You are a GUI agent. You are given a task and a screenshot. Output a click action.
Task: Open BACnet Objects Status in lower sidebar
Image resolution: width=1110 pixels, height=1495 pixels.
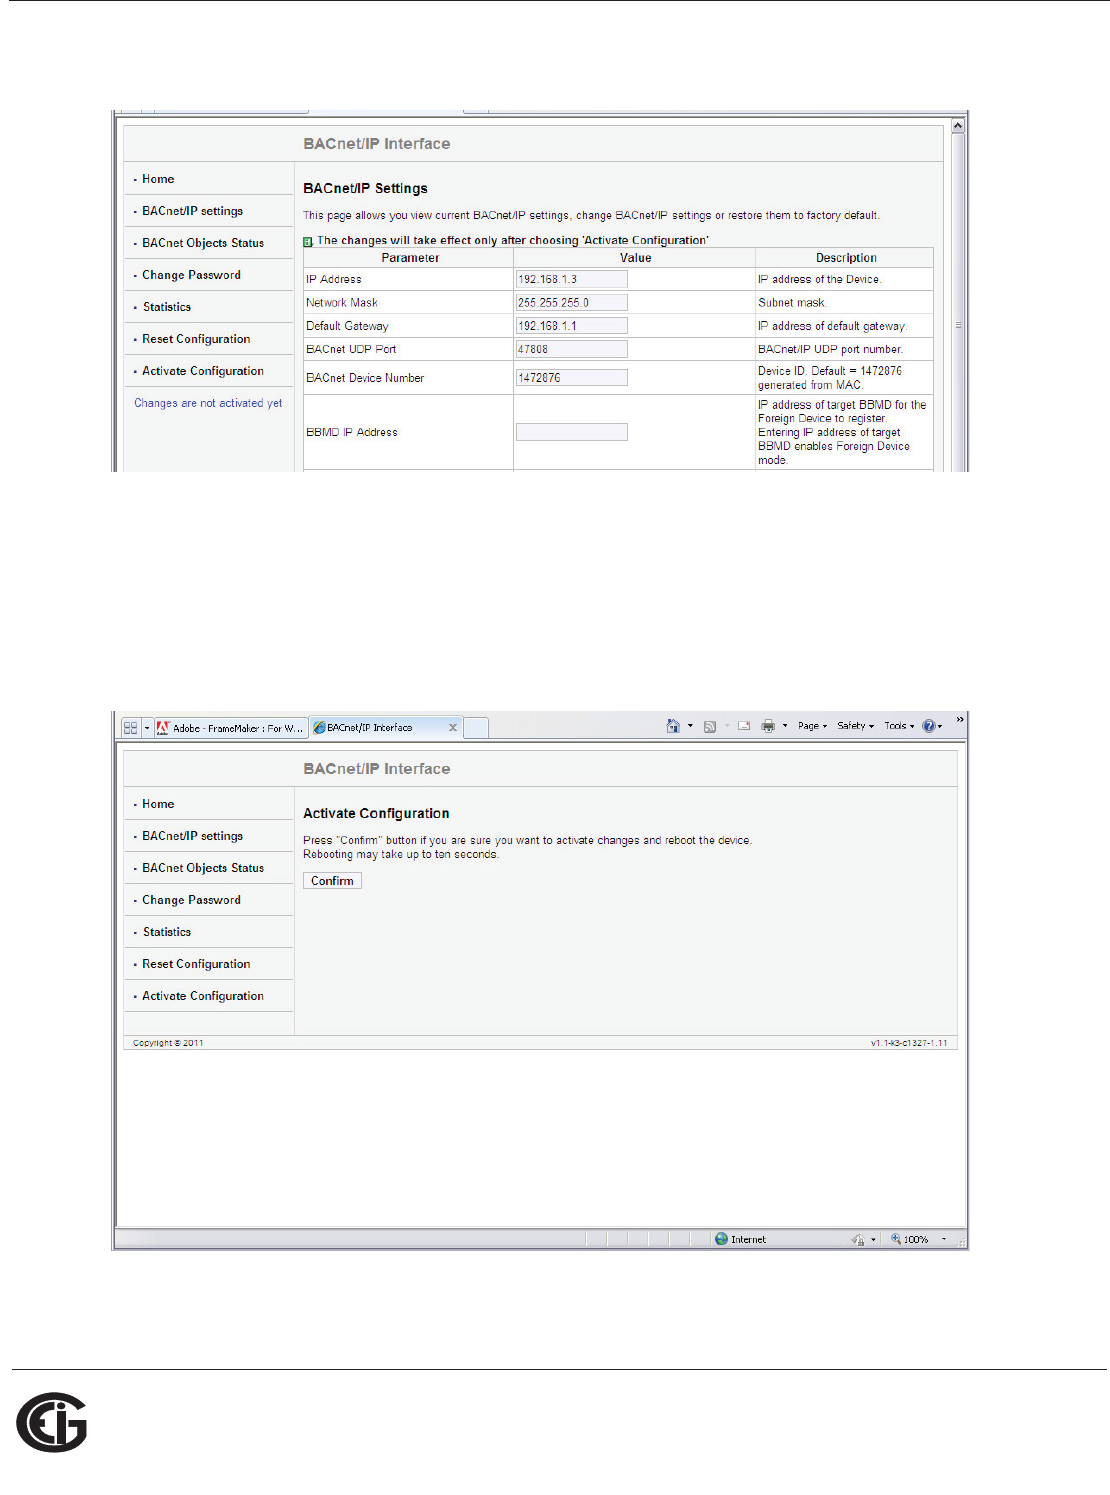[x=203, y=868]
